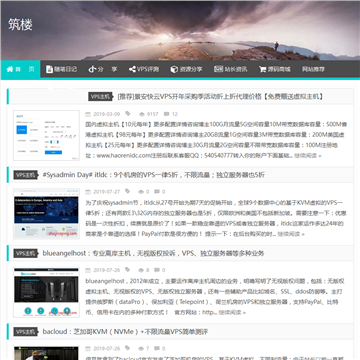Open thumbnail of the blueangelhost post
The height and width of the screenshot is (360, 360).
coord(46,292)
